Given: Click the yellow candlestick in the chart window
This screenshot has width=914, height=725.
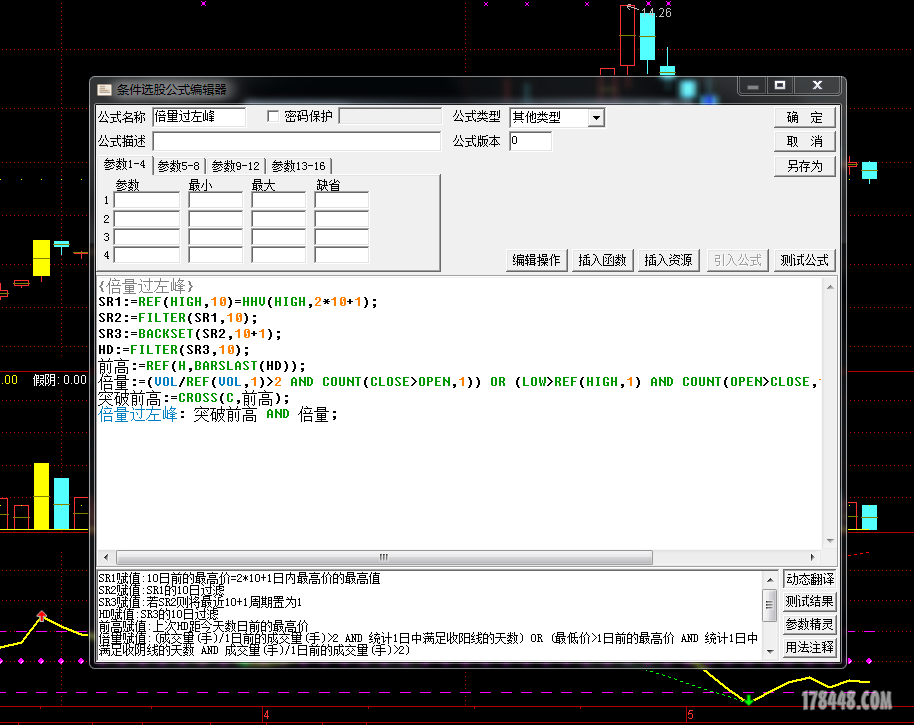Looking at the screenshot, I should point(41,258).
